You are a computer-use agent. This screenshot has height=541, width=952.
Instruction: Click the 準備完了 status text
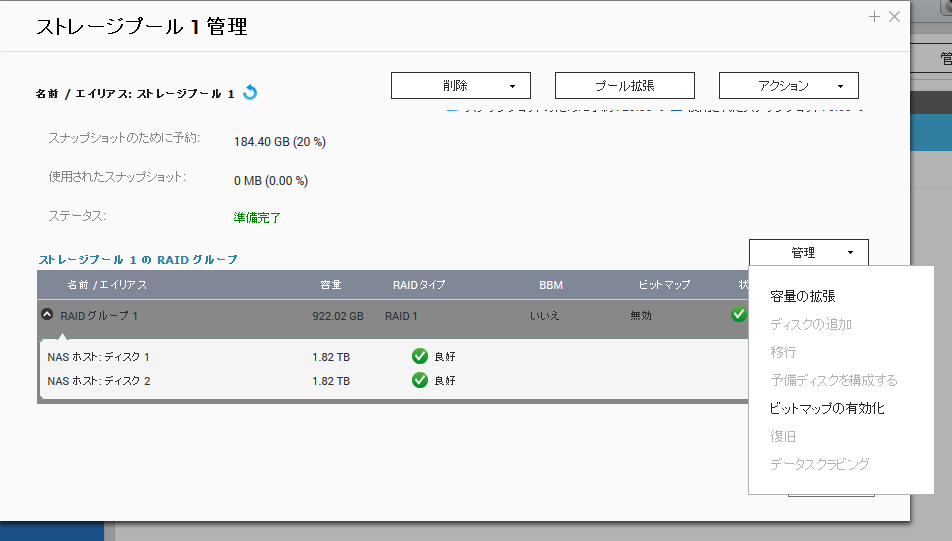257,217
